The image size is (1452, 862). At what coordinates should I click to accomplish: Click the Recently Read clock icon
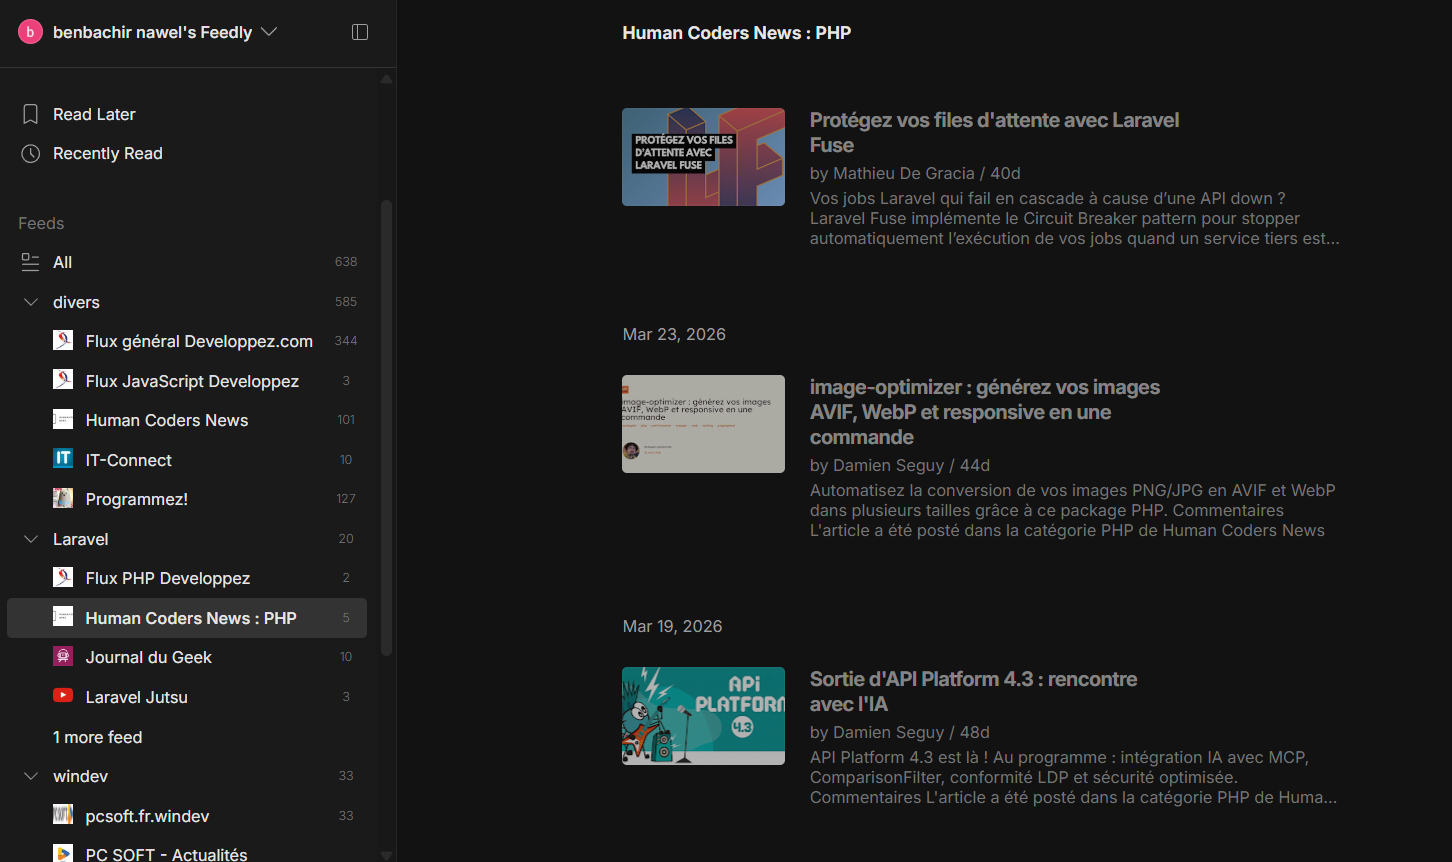coord(31,153)
